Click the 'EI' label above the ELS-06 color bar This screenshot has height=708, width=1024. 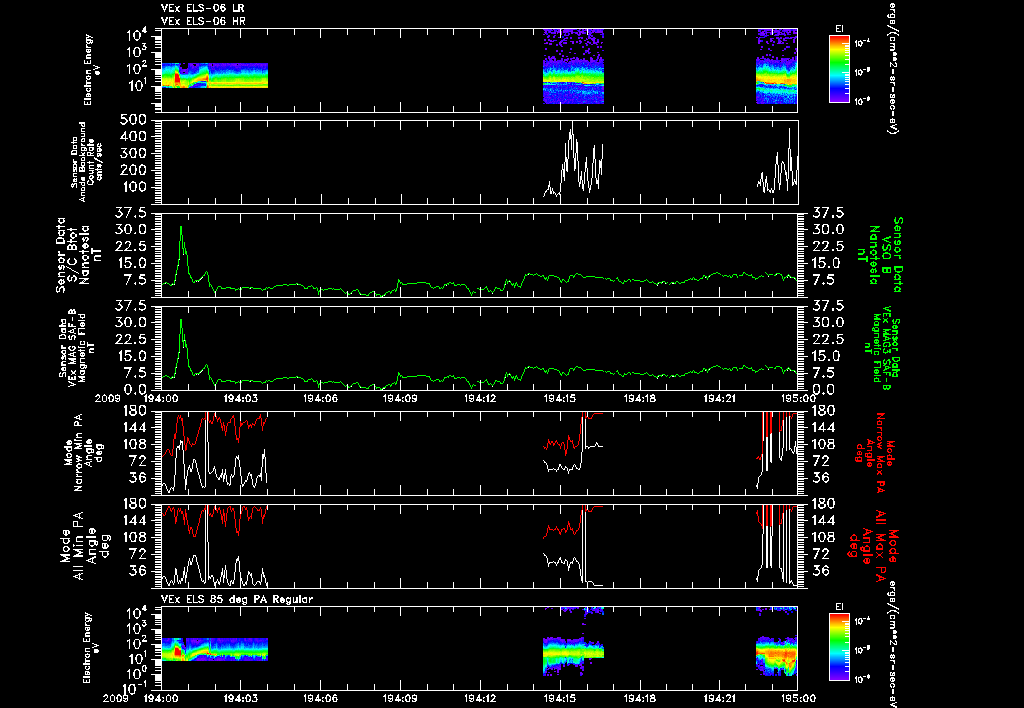839,29
